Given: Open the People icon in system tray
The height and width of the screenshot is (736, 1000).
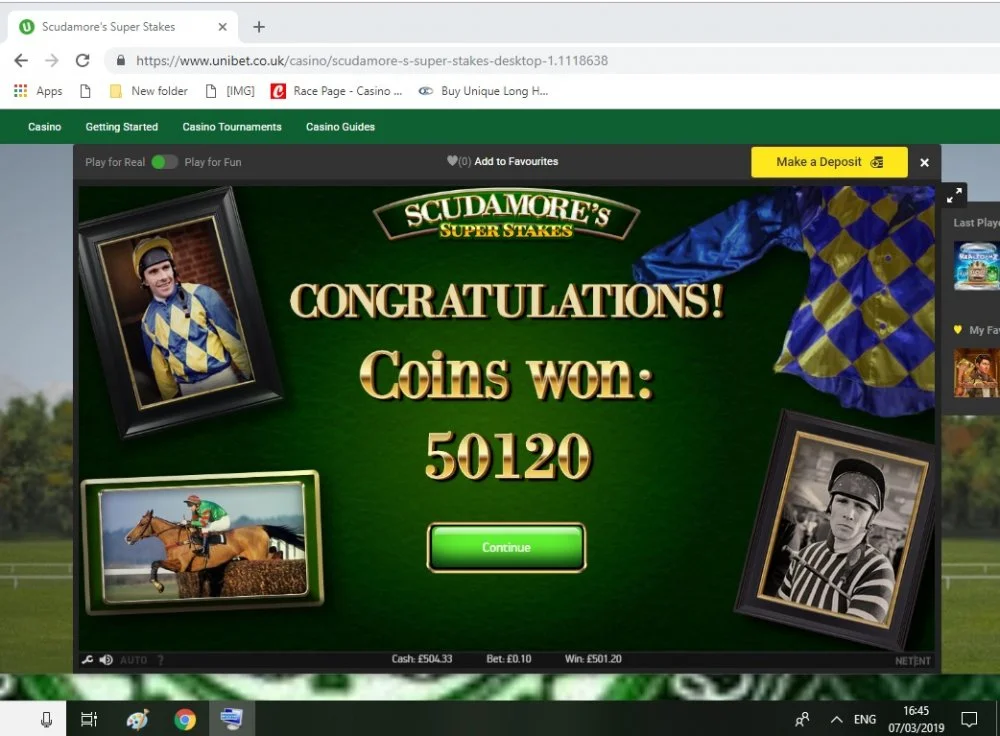Looking at the screenshot, I should click(802, 719).
